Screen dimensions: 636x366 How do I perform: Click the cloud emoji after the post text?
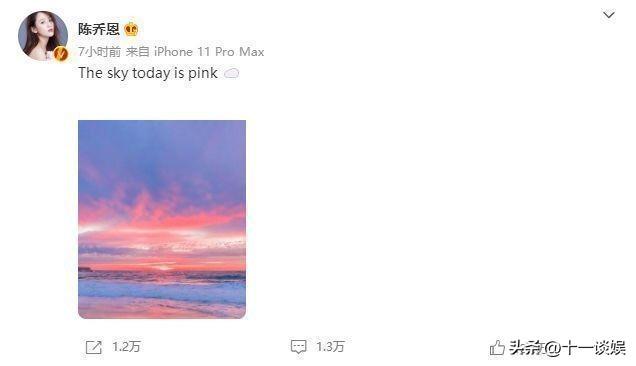231,74
